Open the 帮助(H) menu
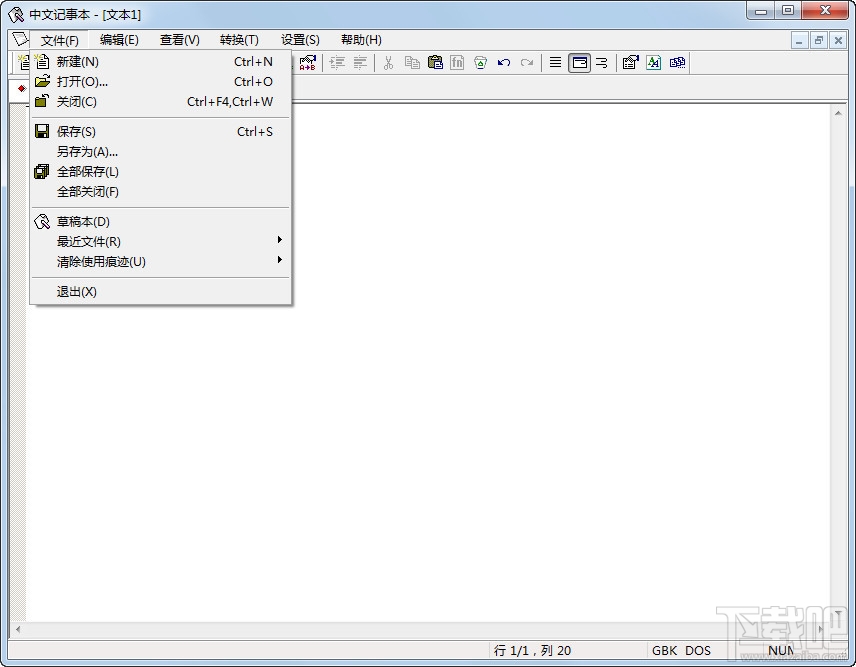The image size is (856, 667). tap(361, 40)
